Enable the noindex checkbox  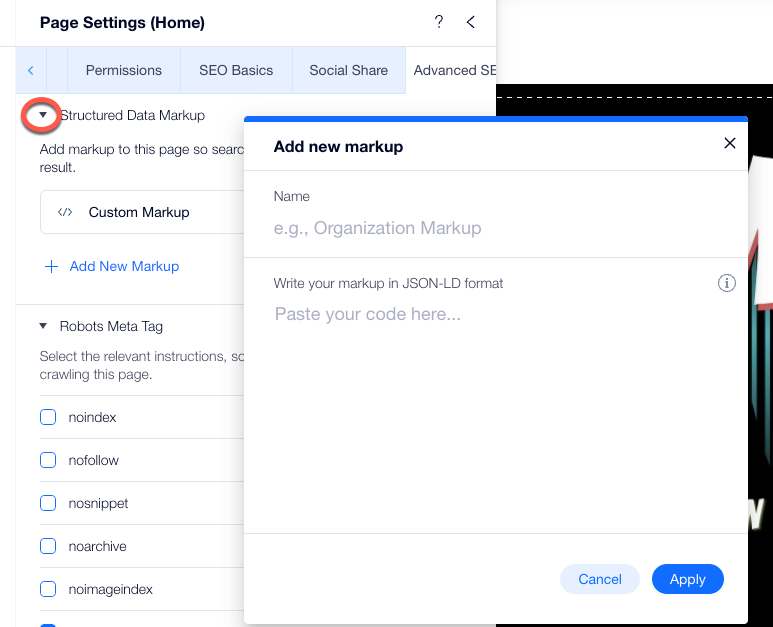[x=48, y=417]
